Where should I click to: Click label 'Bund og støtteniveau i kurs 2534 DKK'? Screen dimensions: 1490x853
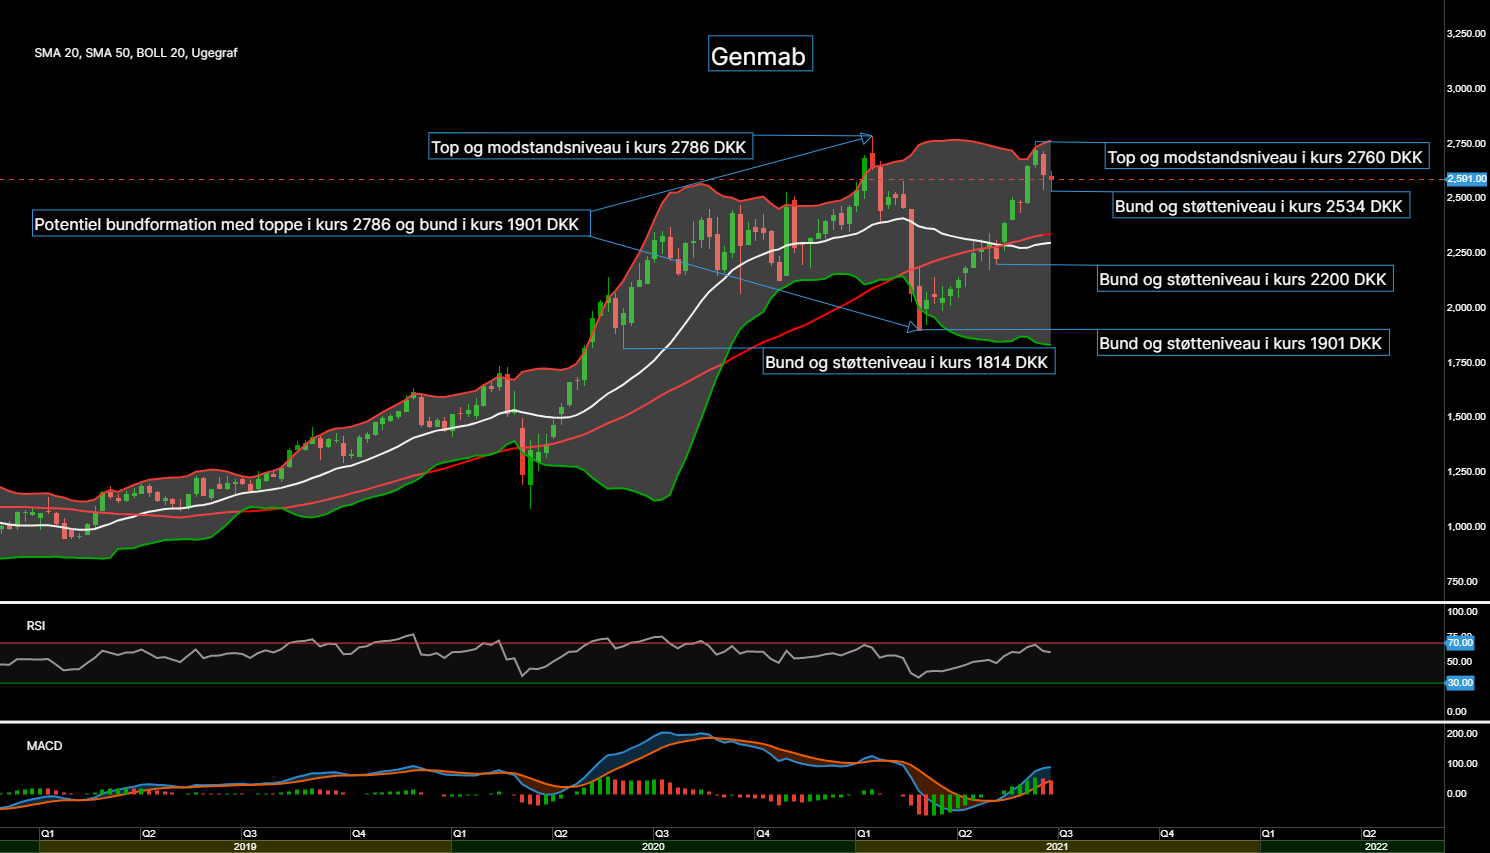click(x=1260, y=206)
